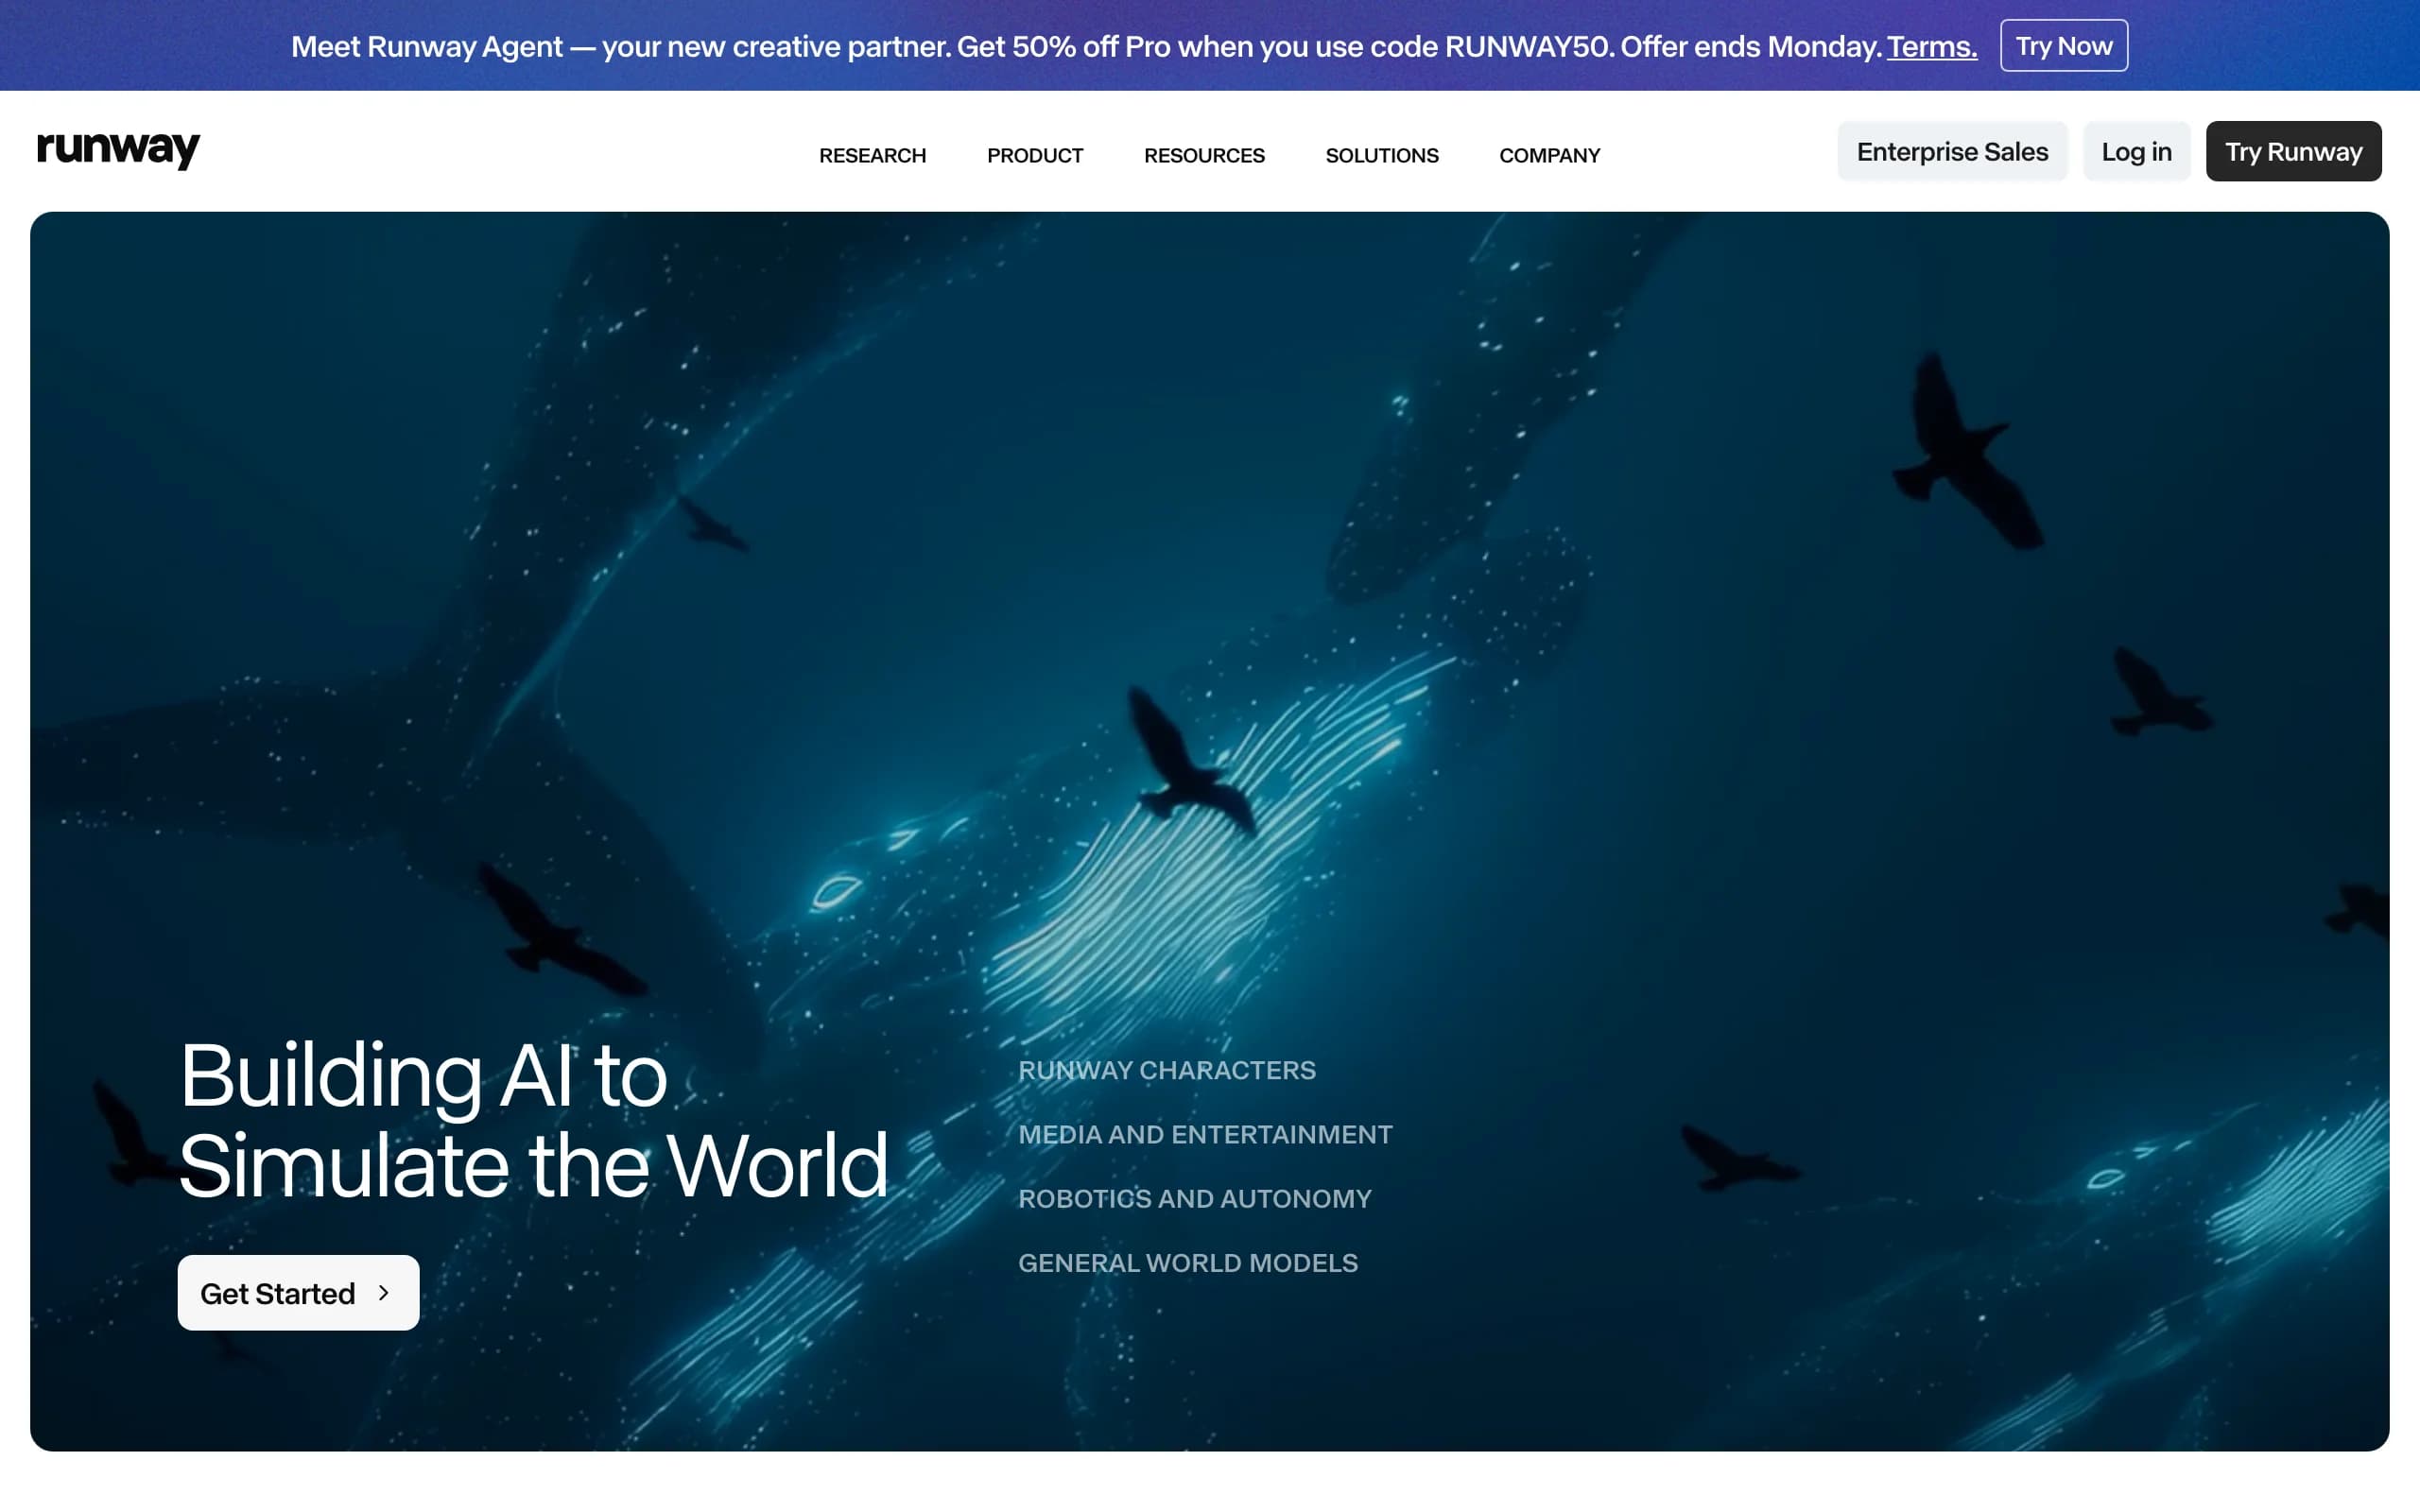Click the Log in button
The width and height of the screenshot is (2420, 1512).
pyautogui.click(x=2136, y=151)
